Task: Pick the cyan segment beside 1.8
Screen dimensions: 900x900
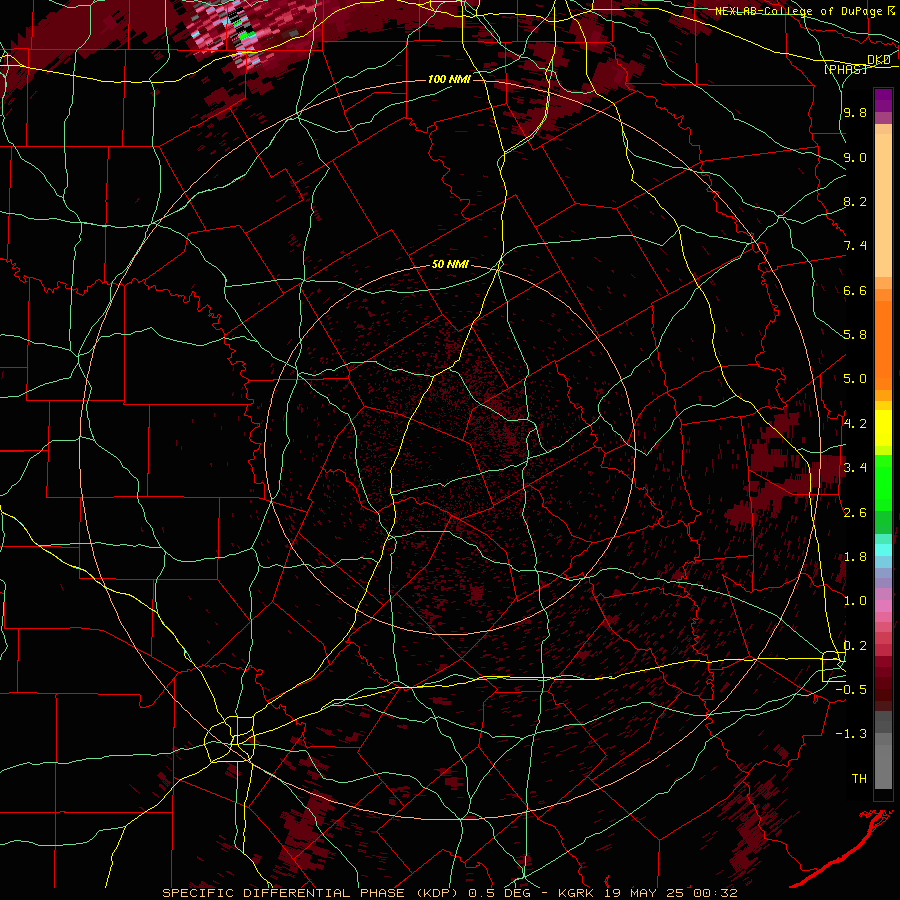Action: [883, 550]
